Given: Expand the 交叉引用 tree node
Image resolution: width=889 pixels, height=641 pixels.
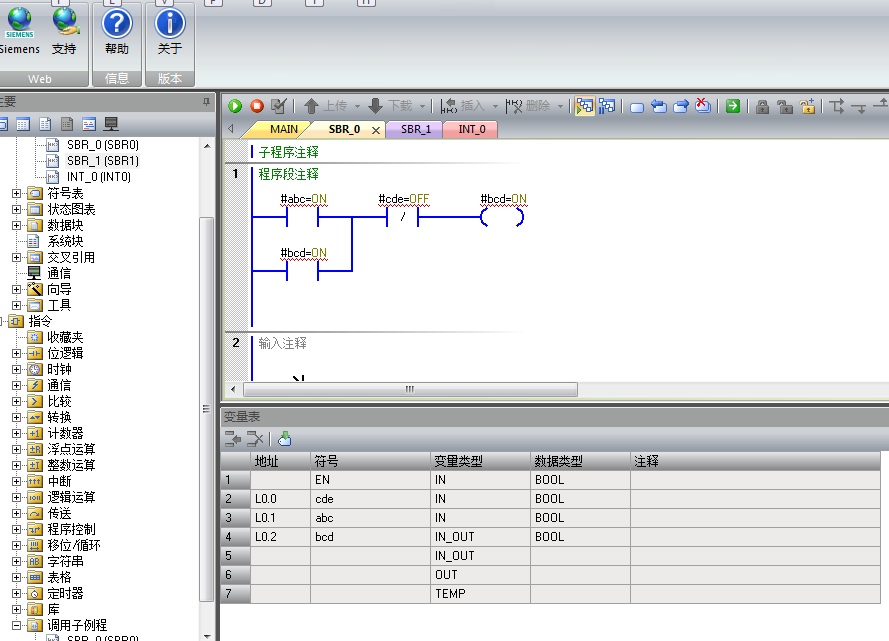Looking at the screenshot, I should (16, 257).
